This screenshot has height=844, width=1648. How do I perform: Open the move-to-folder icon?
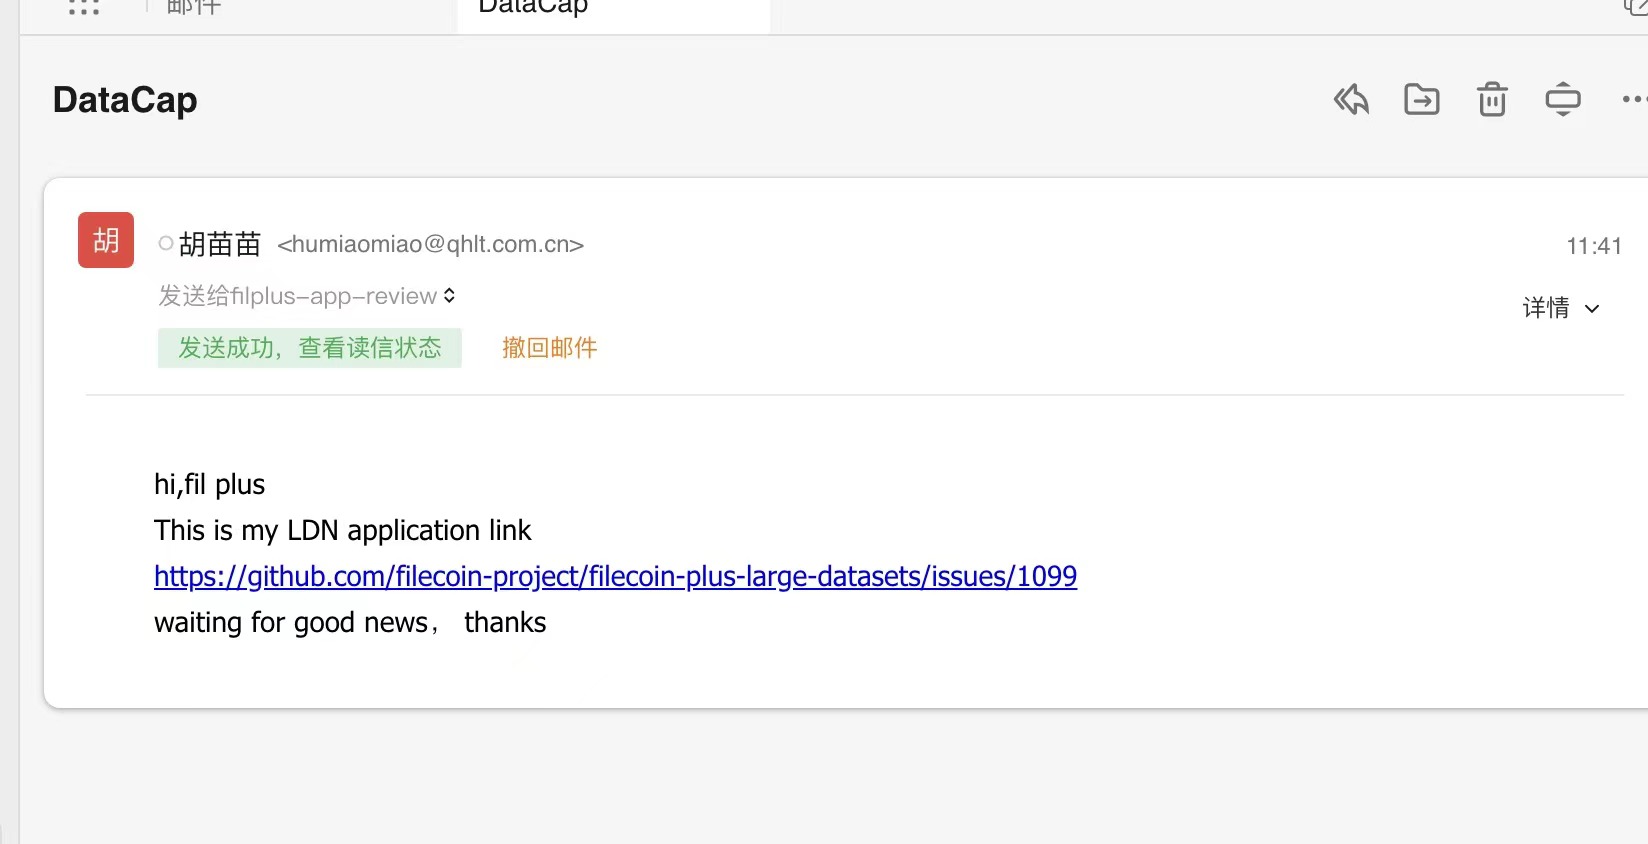click(1421, 100)
